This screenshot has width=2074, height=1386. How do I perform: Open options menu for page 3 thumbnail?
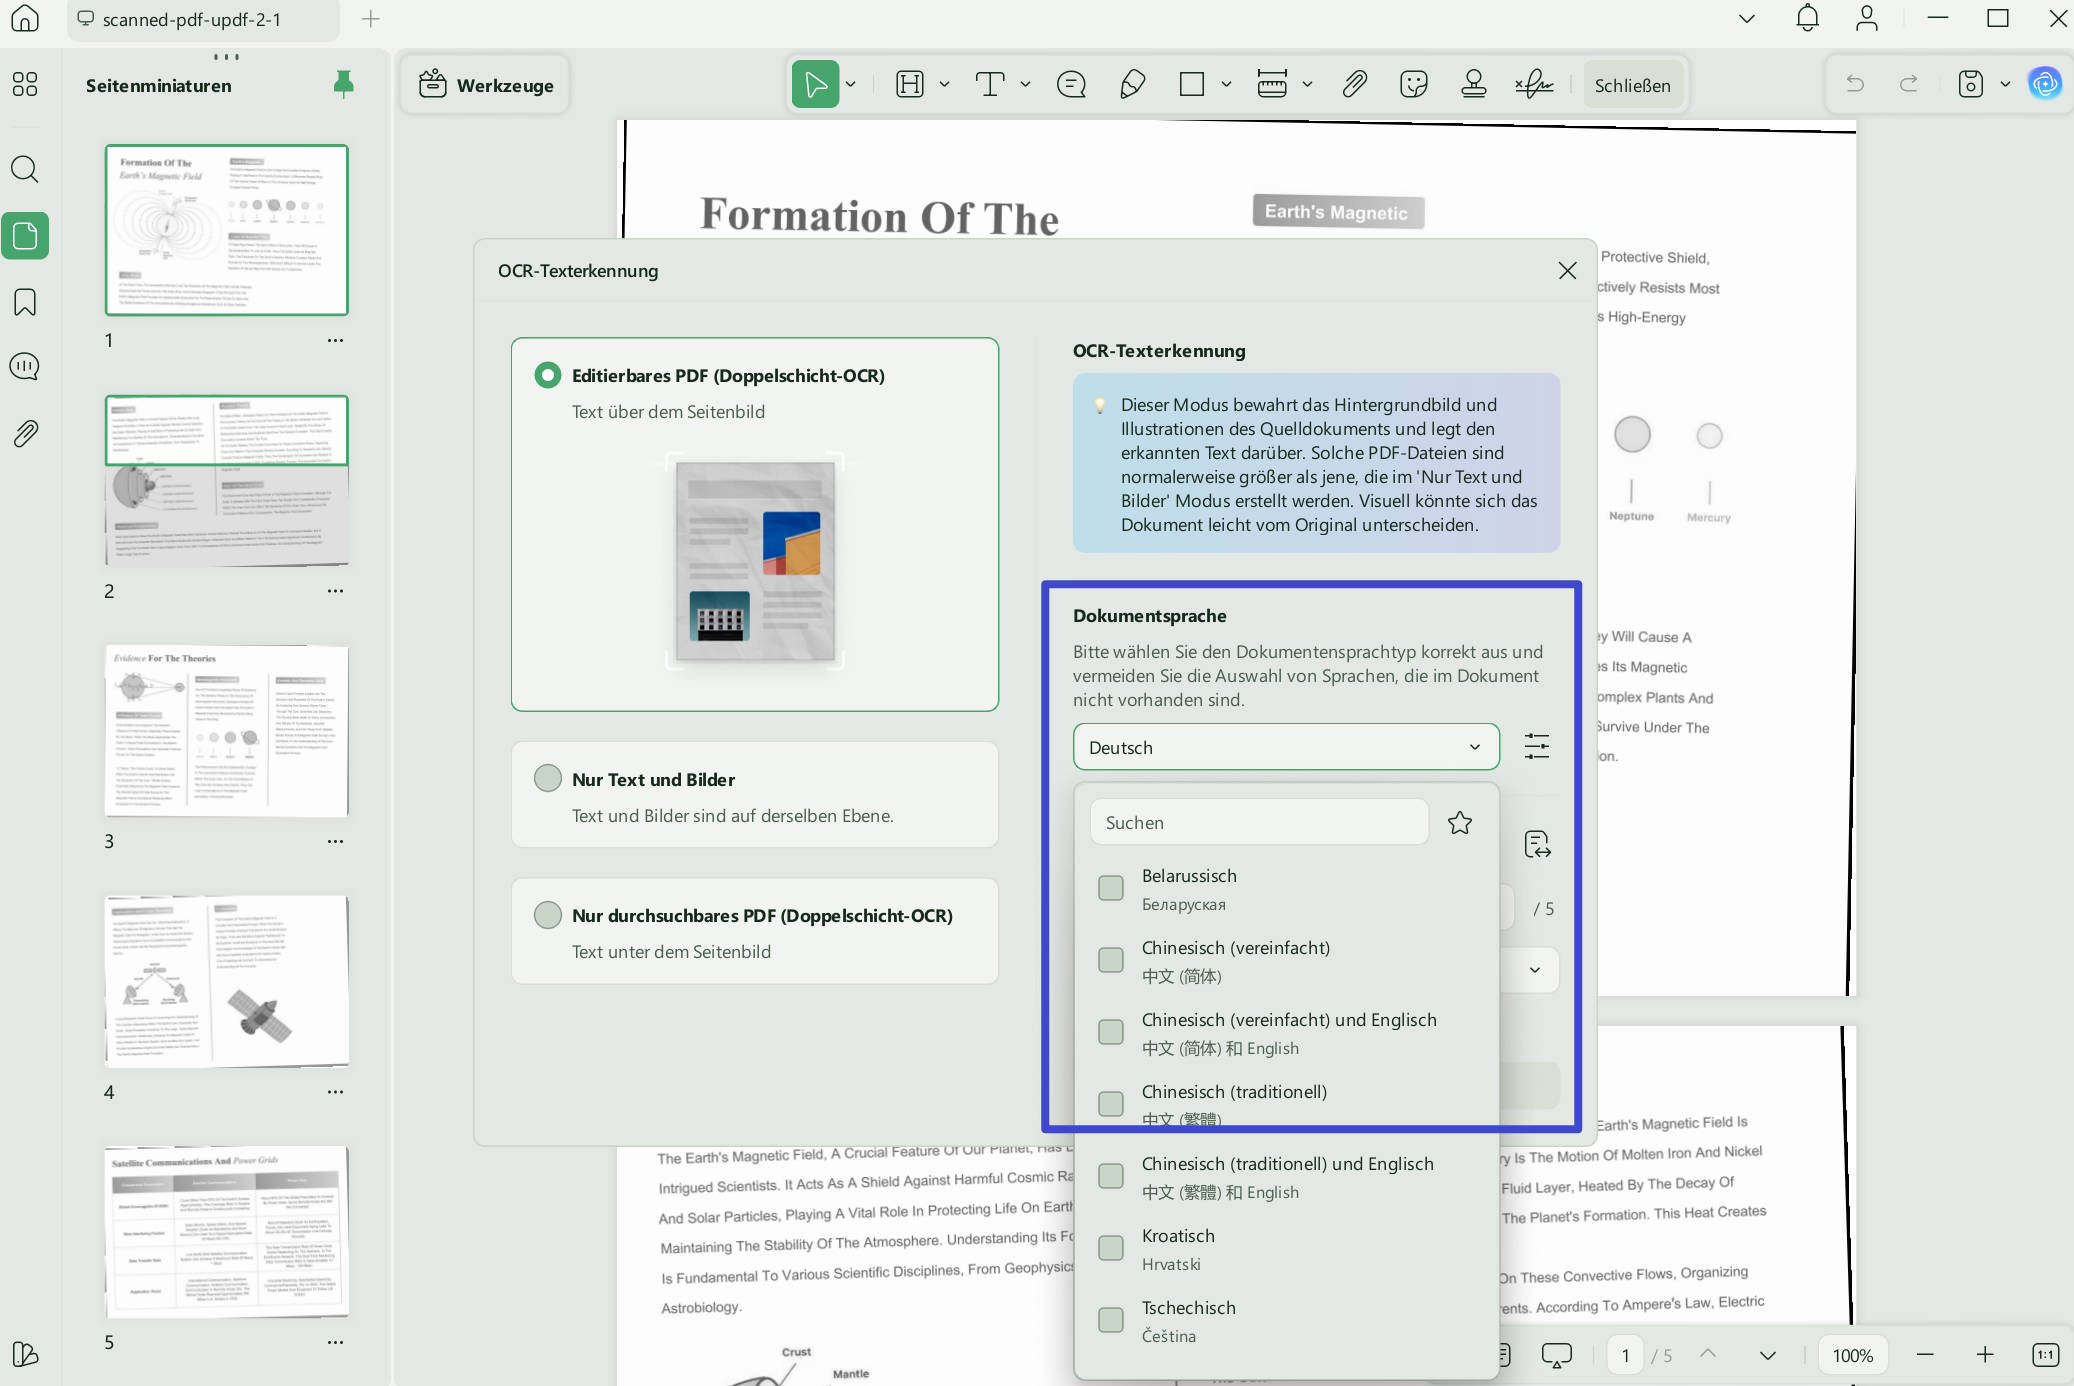[335, 841]
